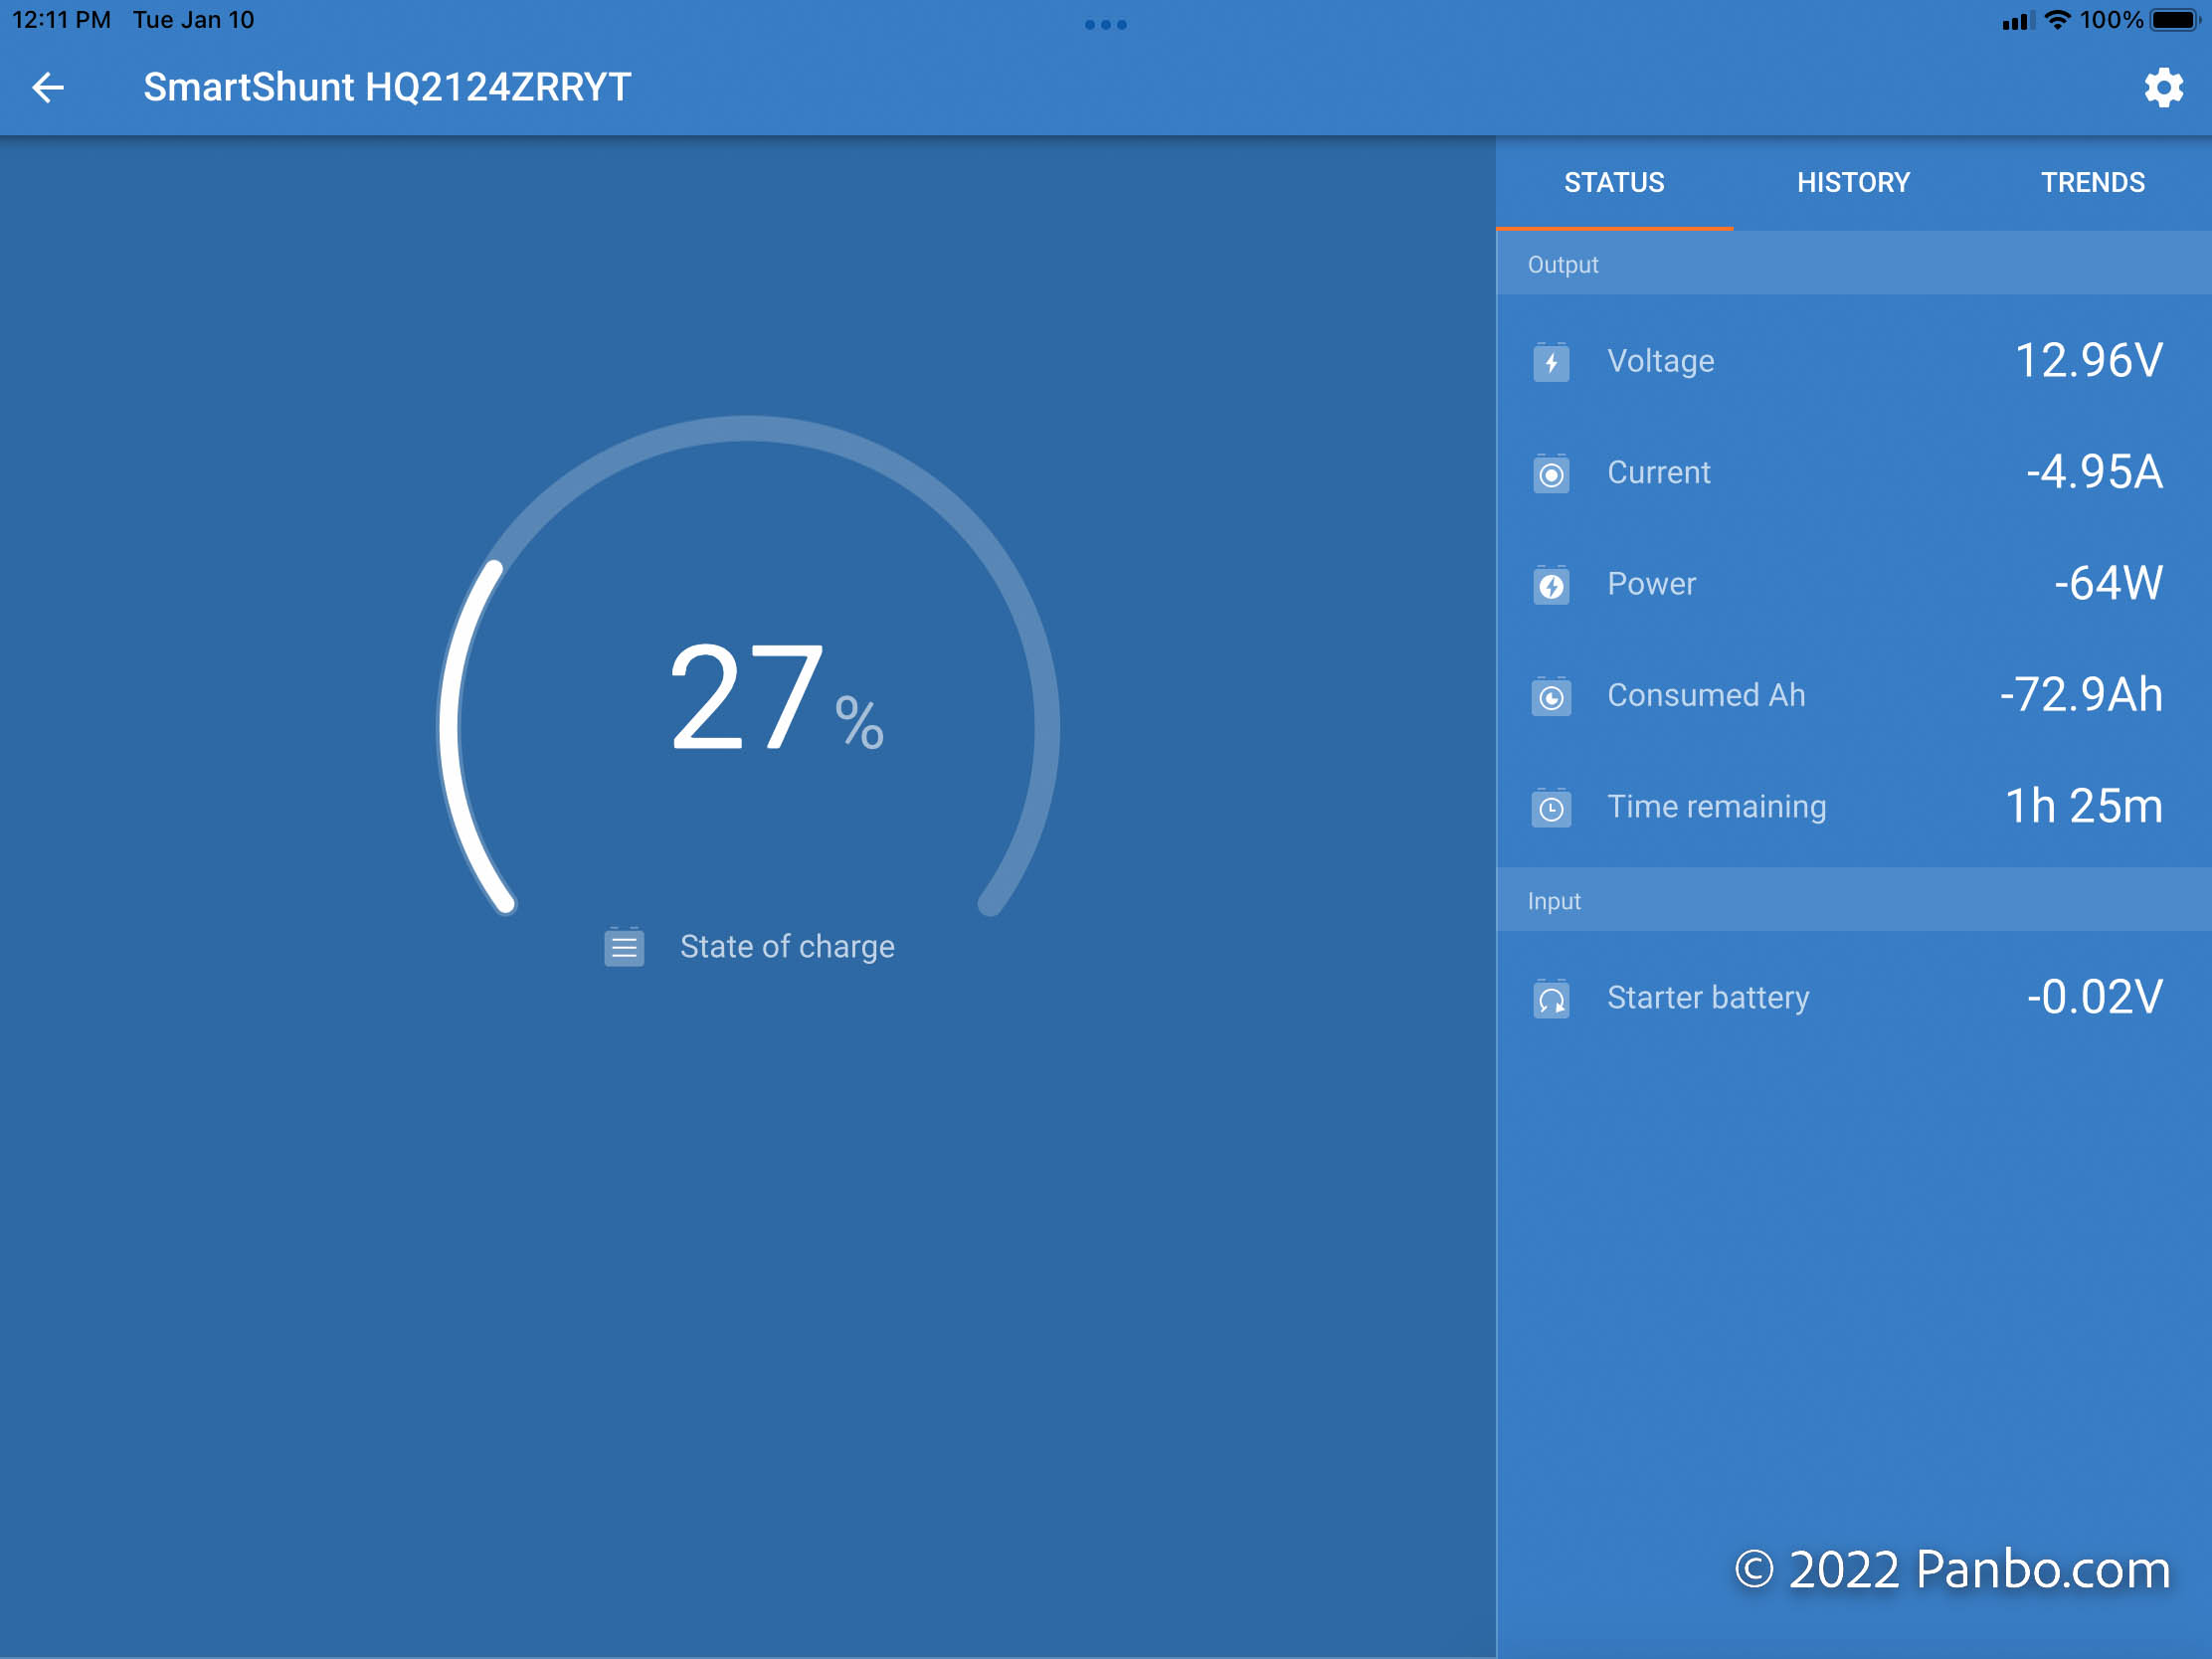Tap the State of charge battery icon

[x=624, y=947]
